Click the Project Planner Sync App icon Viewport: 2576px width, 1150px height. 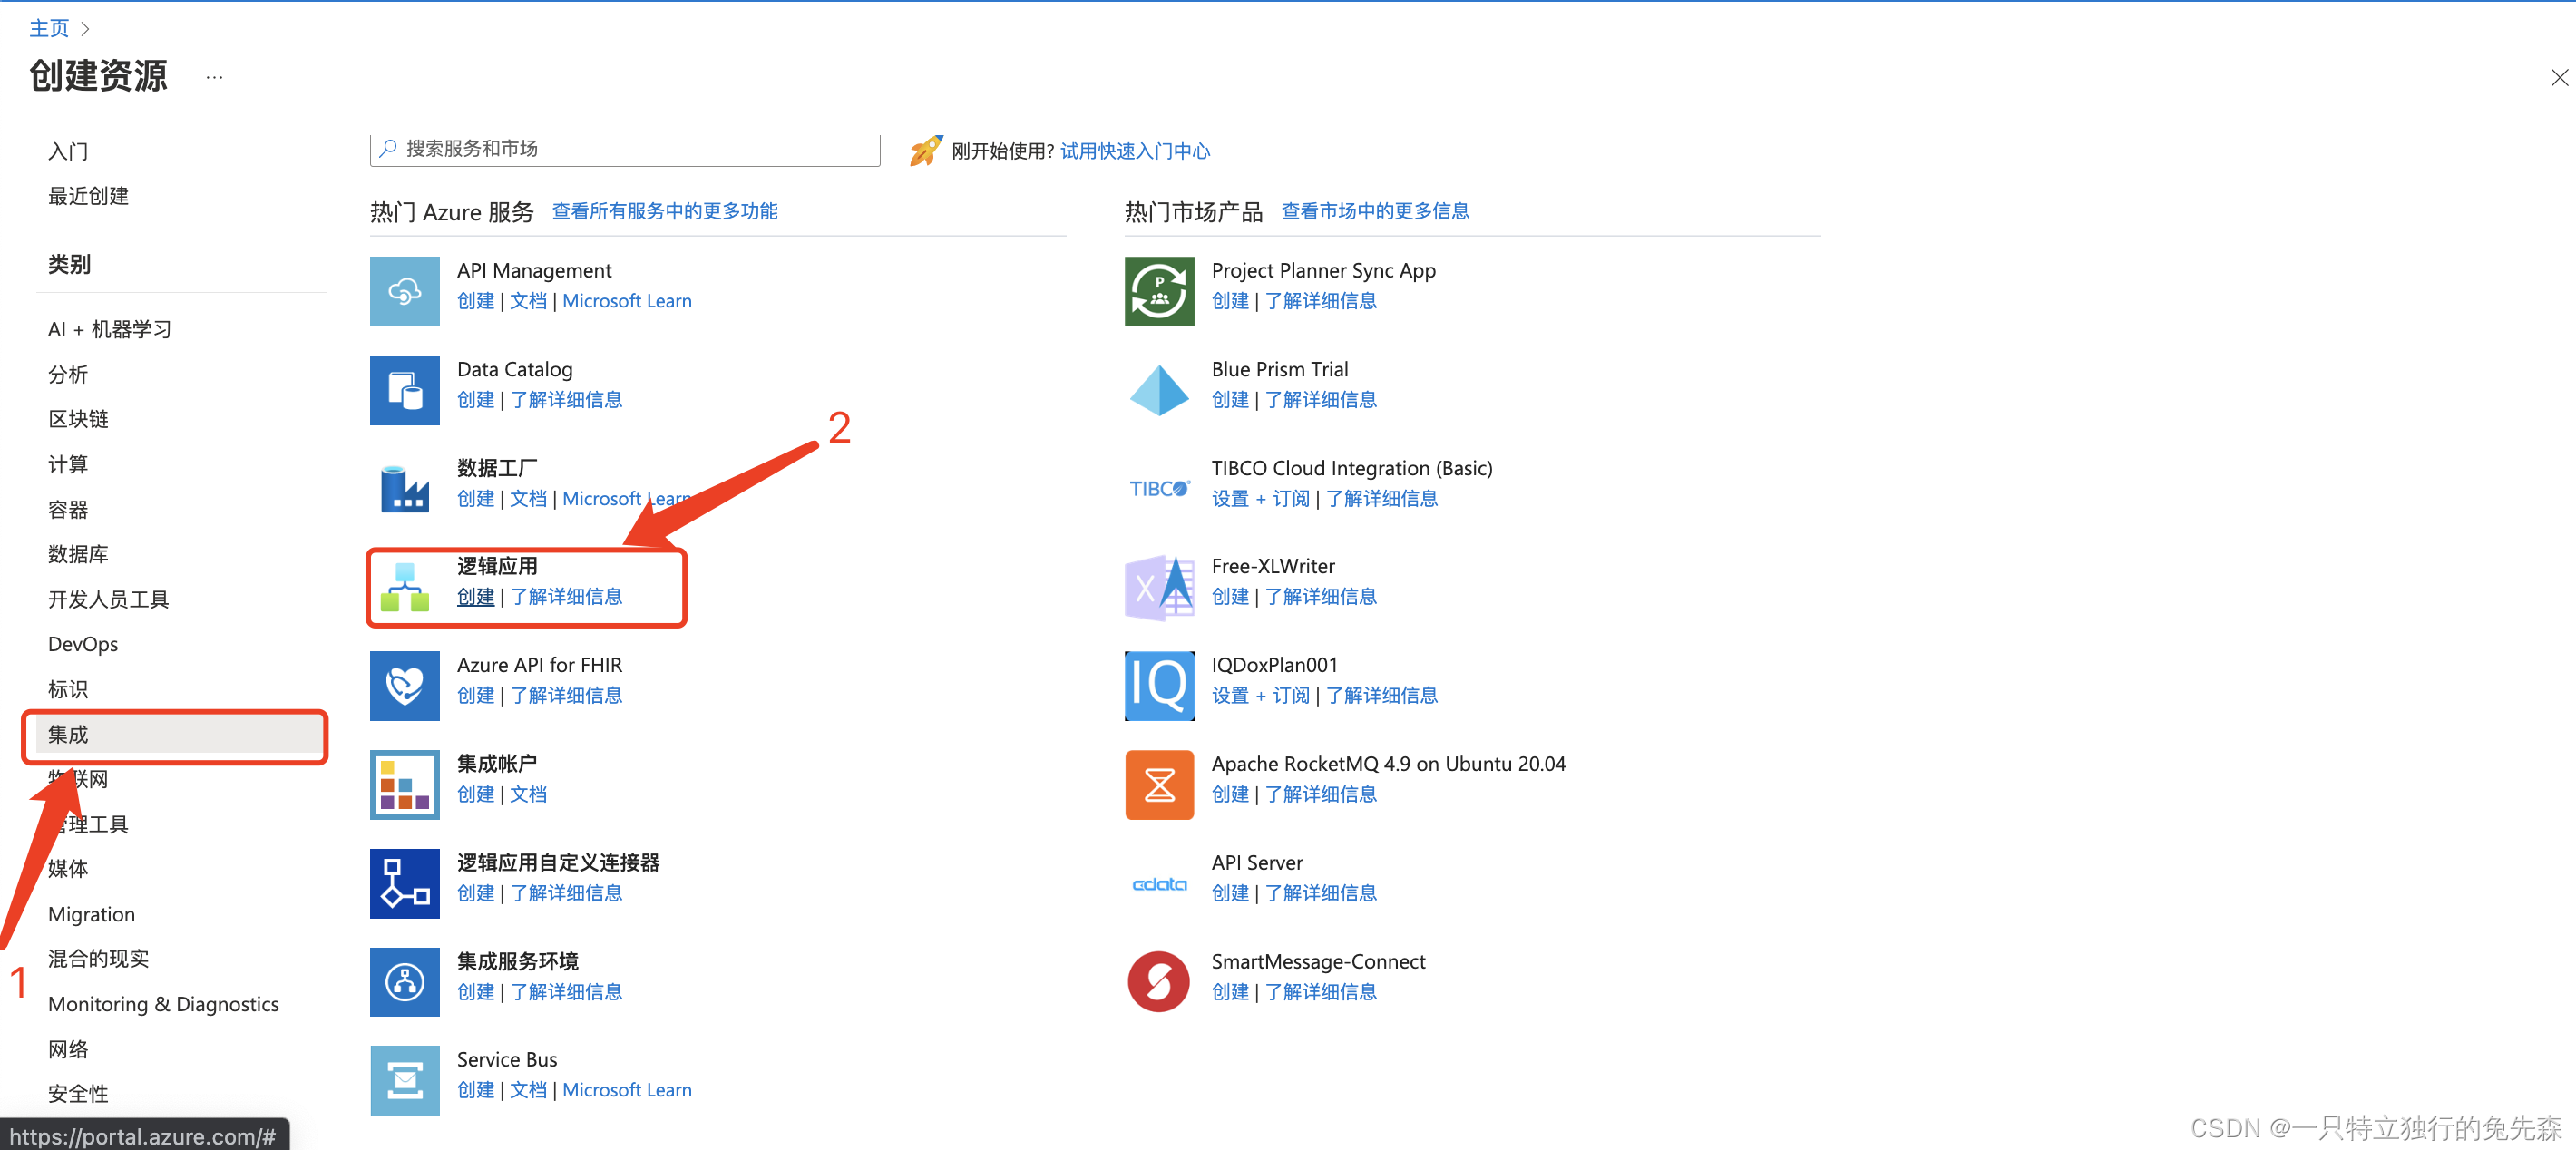(x=1158, y=291)
